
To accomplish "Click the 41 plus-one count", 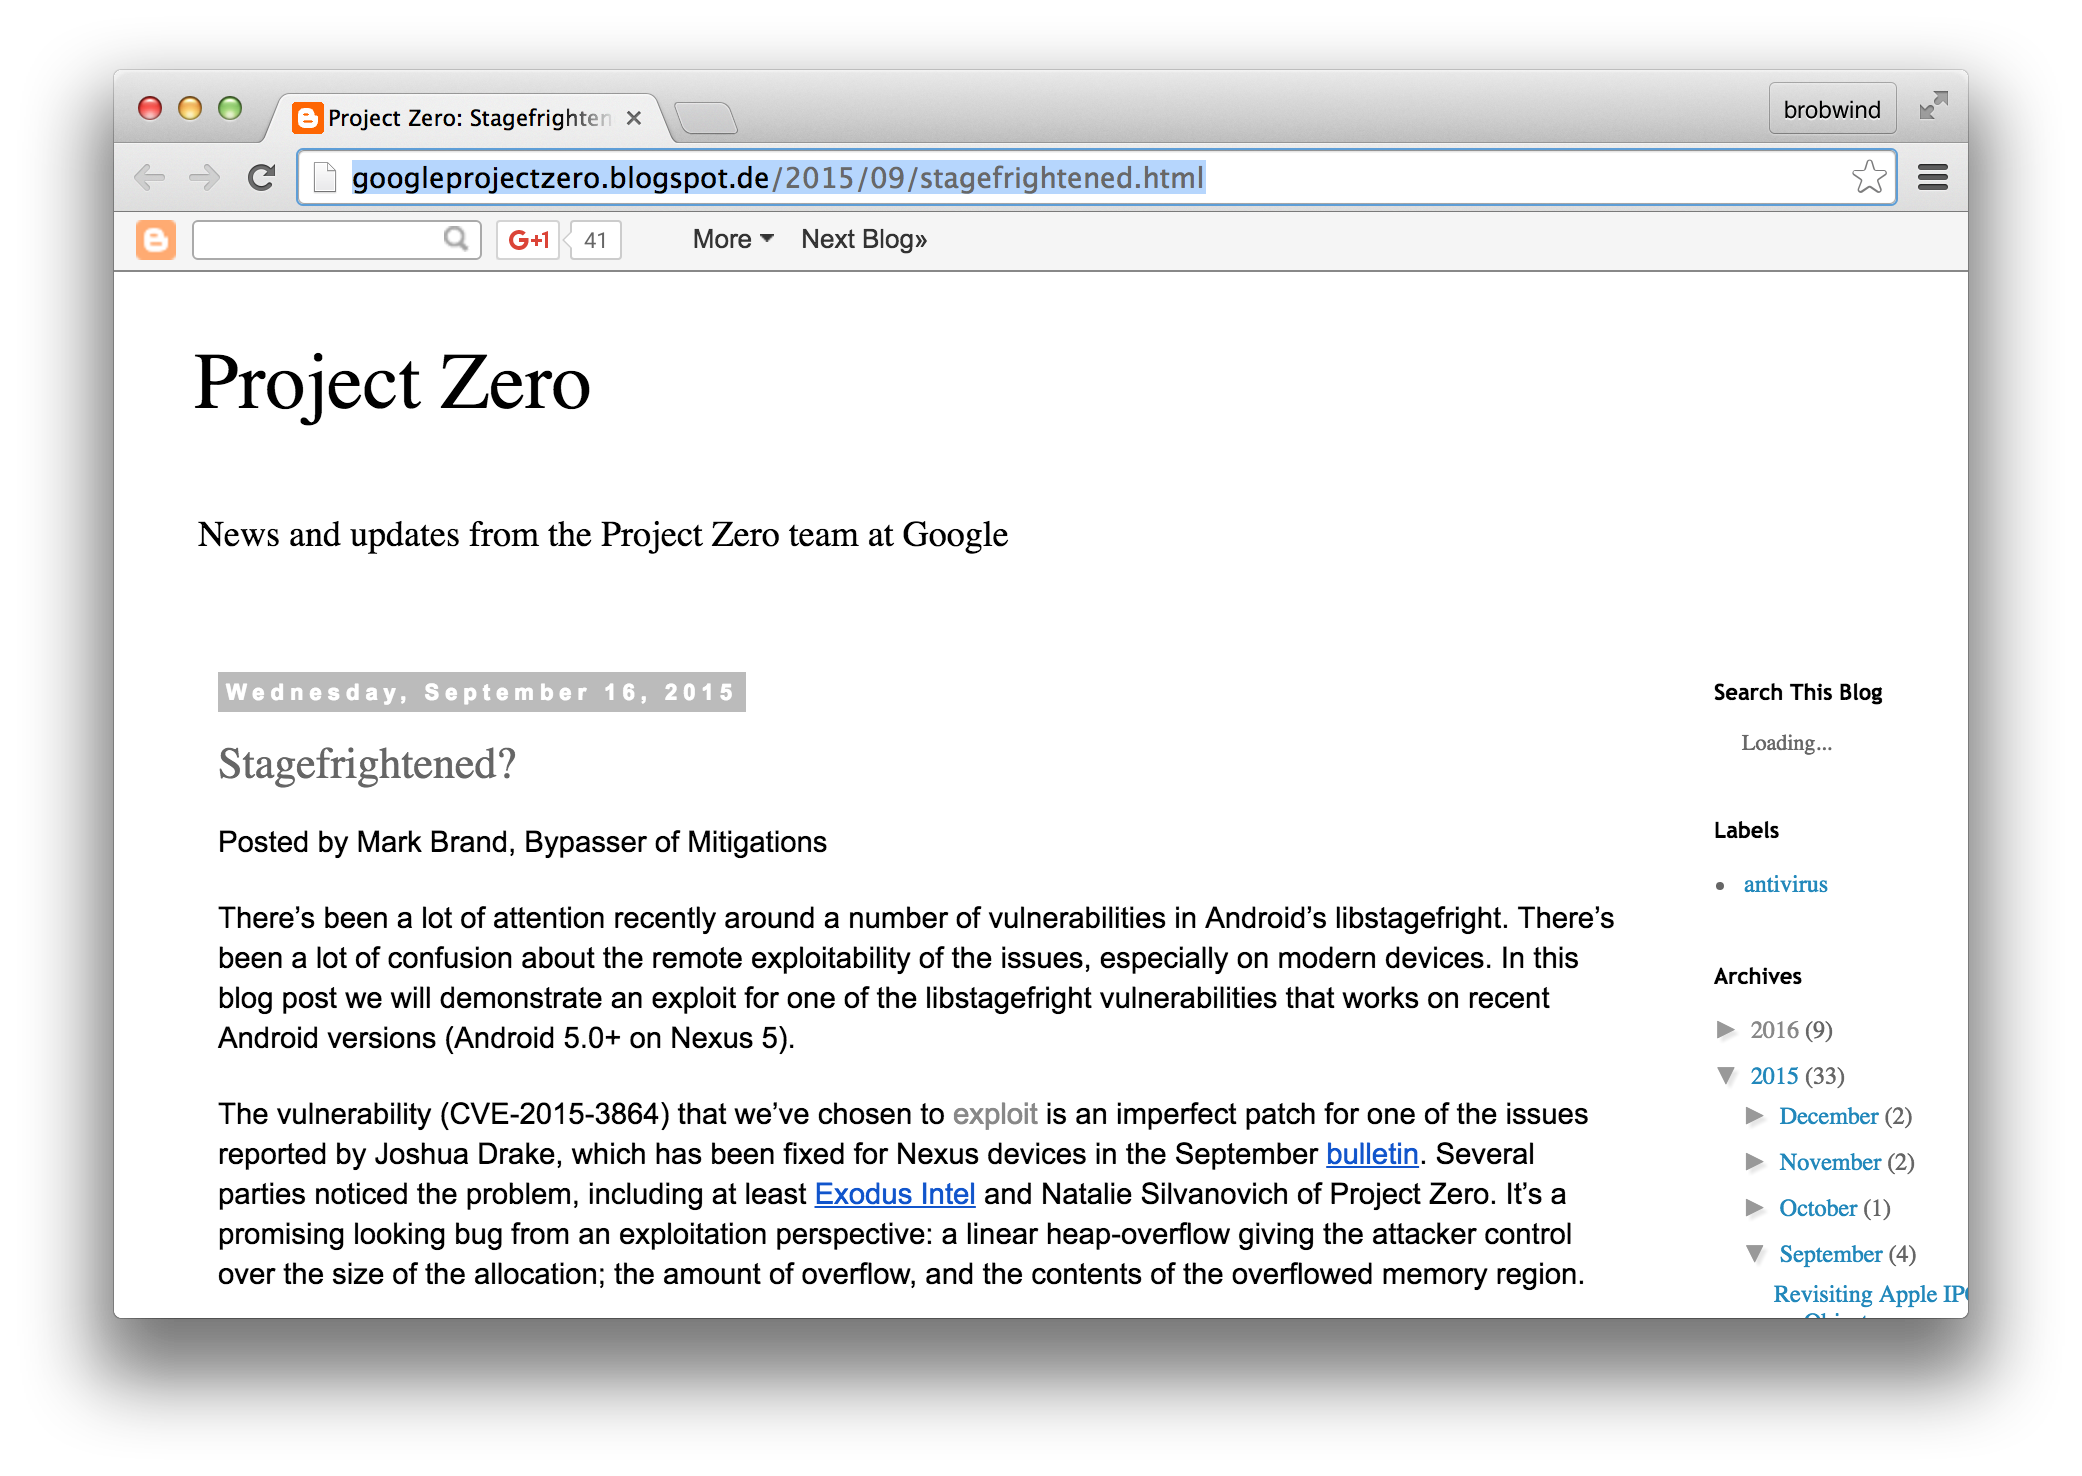I will pos(595,240).
